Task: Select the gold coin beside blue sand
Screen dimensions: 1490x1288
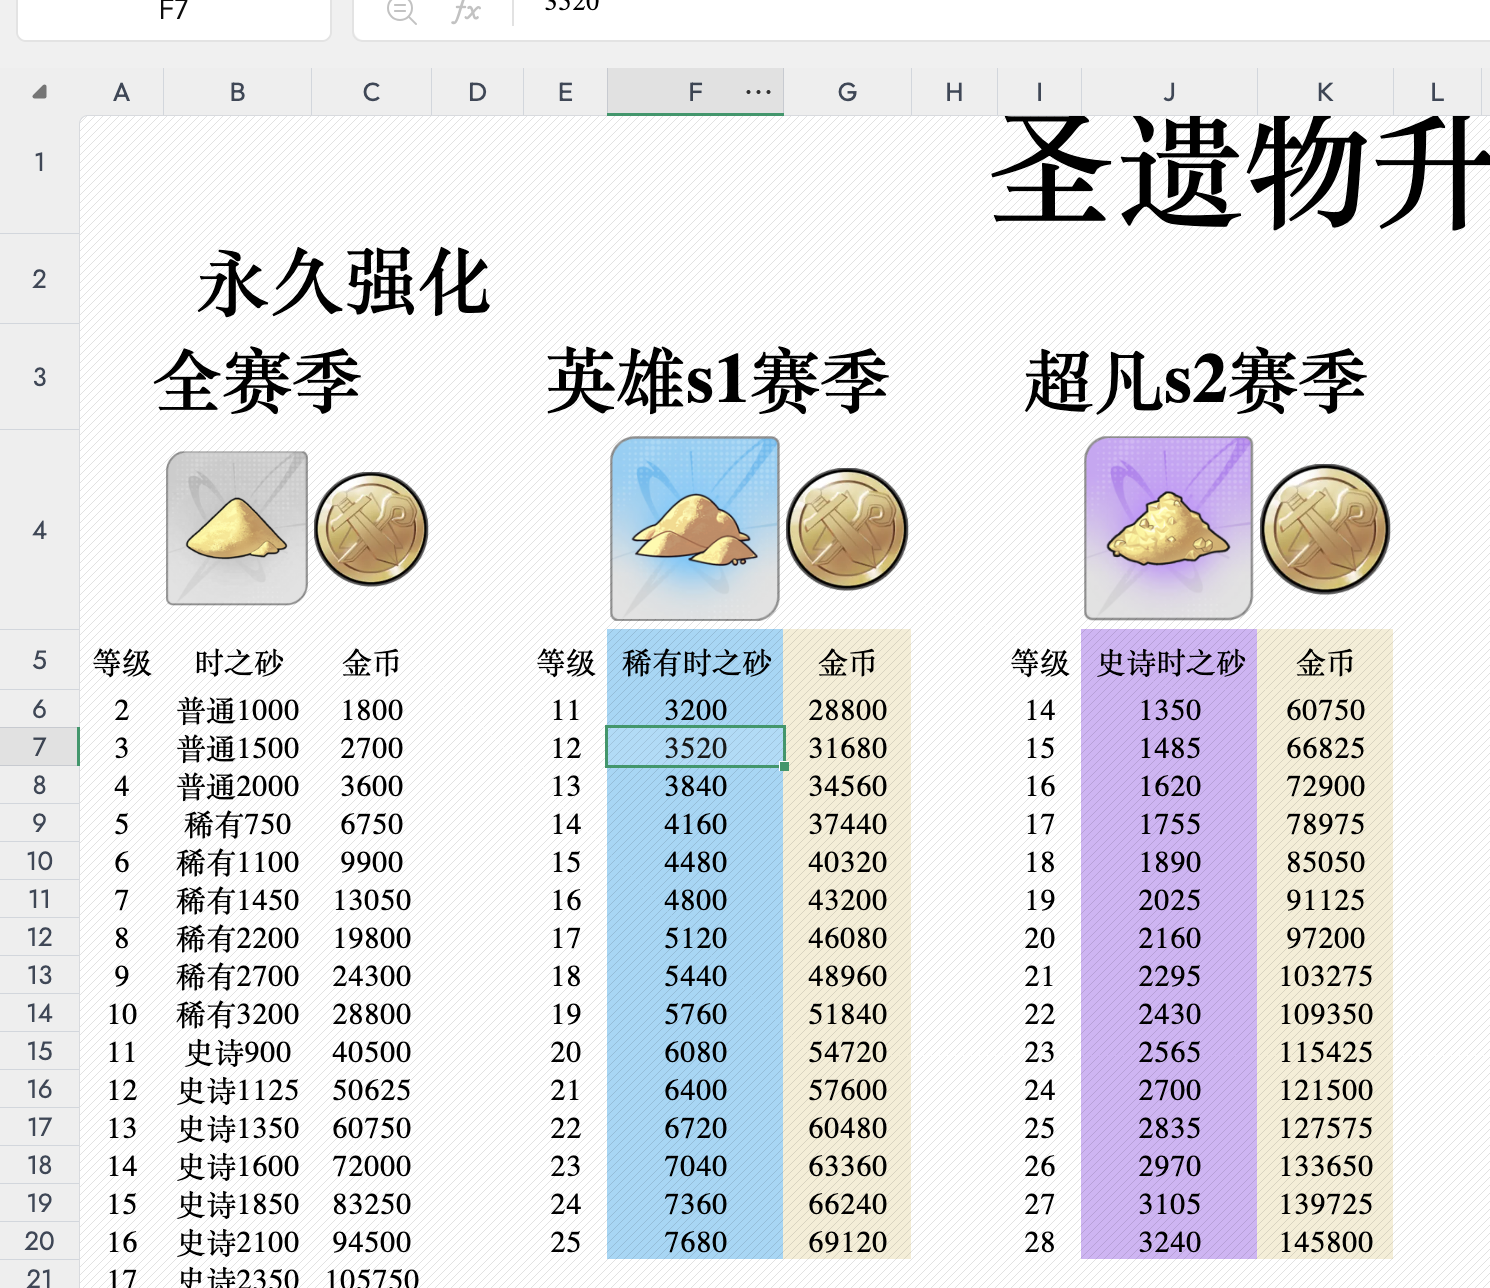Action: click(847, 529)
